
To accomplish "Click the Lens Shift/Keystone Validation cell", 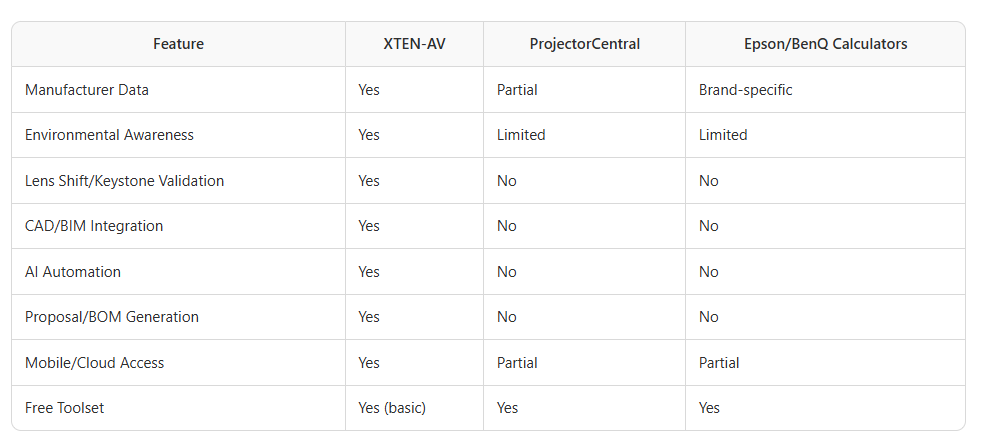I will pos(124,181).
